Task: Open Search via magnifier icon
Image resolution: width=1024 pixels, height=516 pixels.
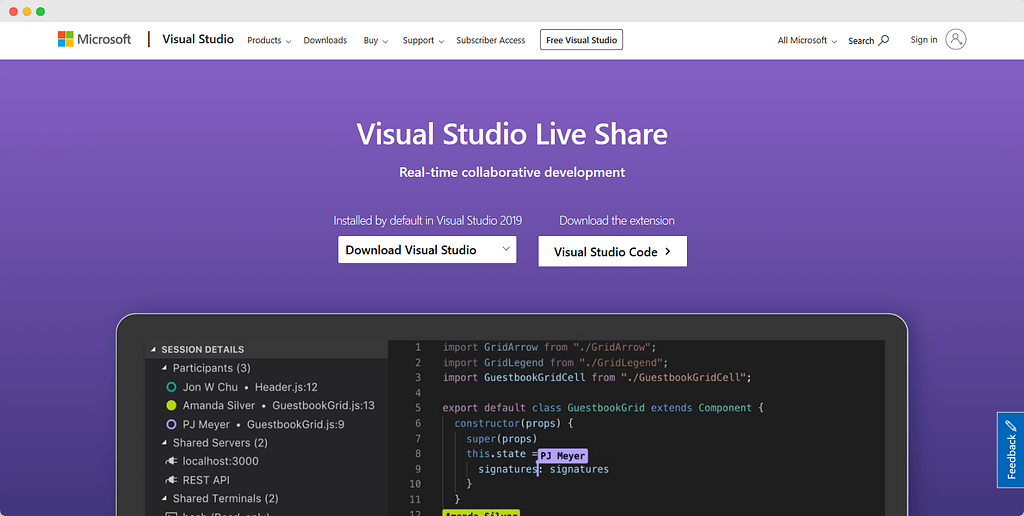Action: pyautogui.click(x=884, y=40)
